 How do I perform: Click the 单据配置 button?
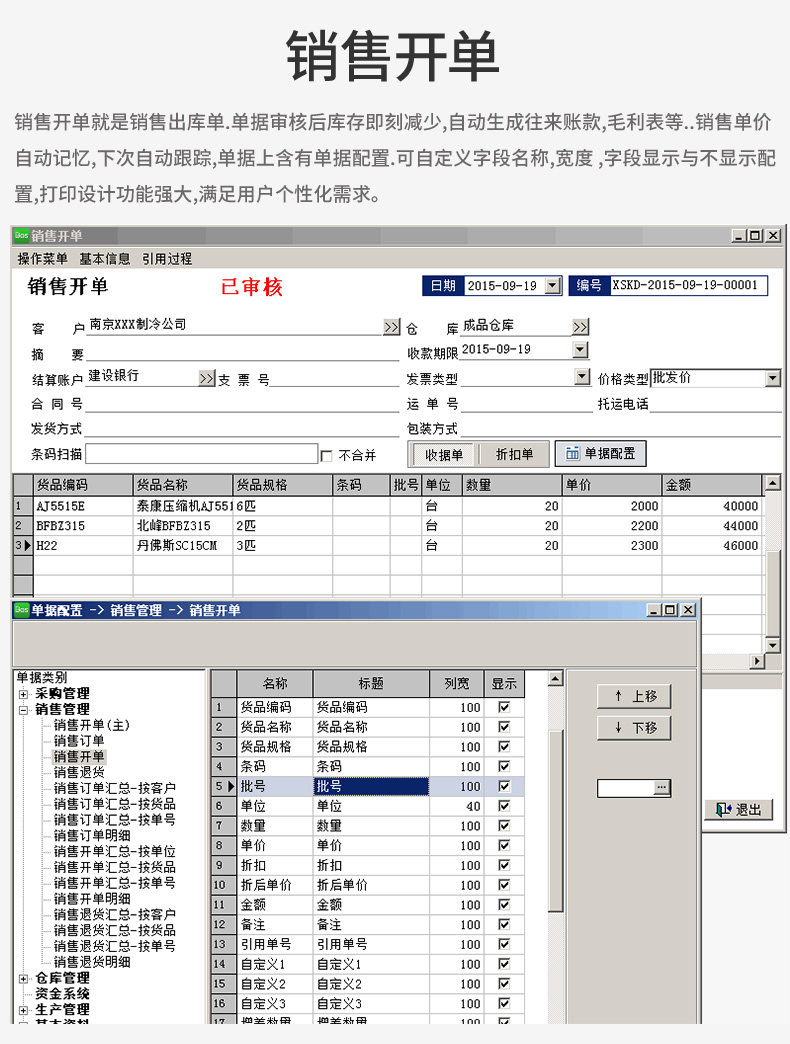pyautogui.click(x=600, y=453)
